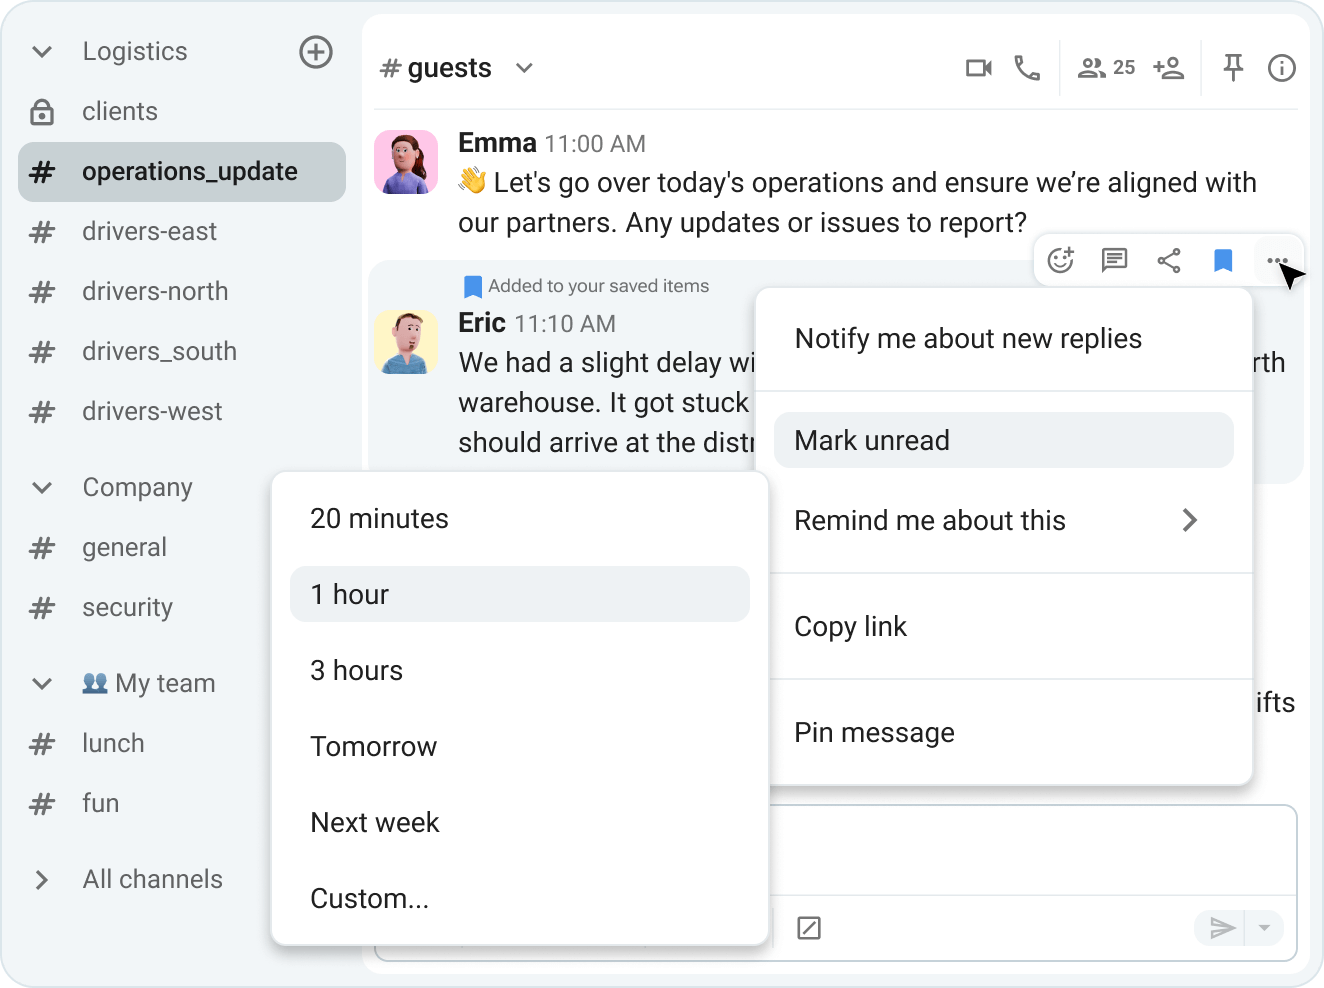The width and height of the screenshot is (1324, 988).
Task: Start a voice call from the channel header
Action: point(1028,67)
